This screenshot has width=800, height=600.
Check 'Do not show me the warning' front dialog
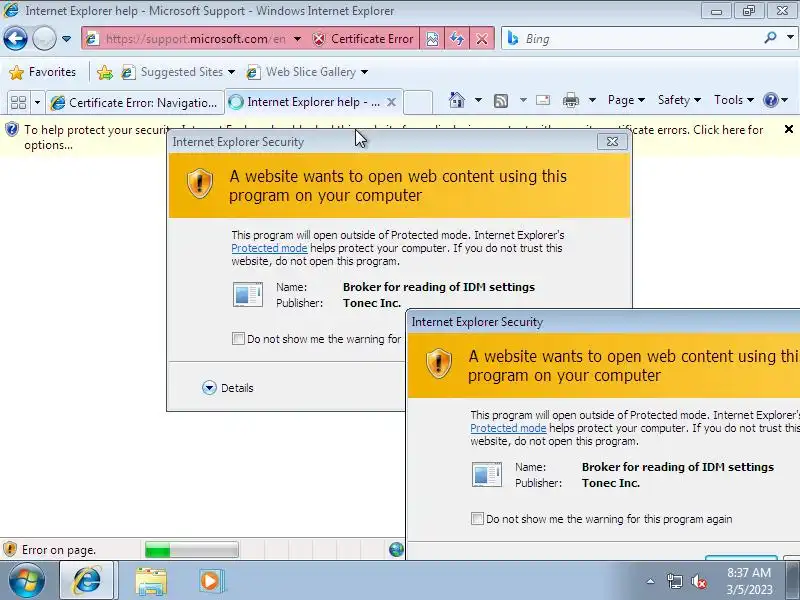tap(477, 519)
